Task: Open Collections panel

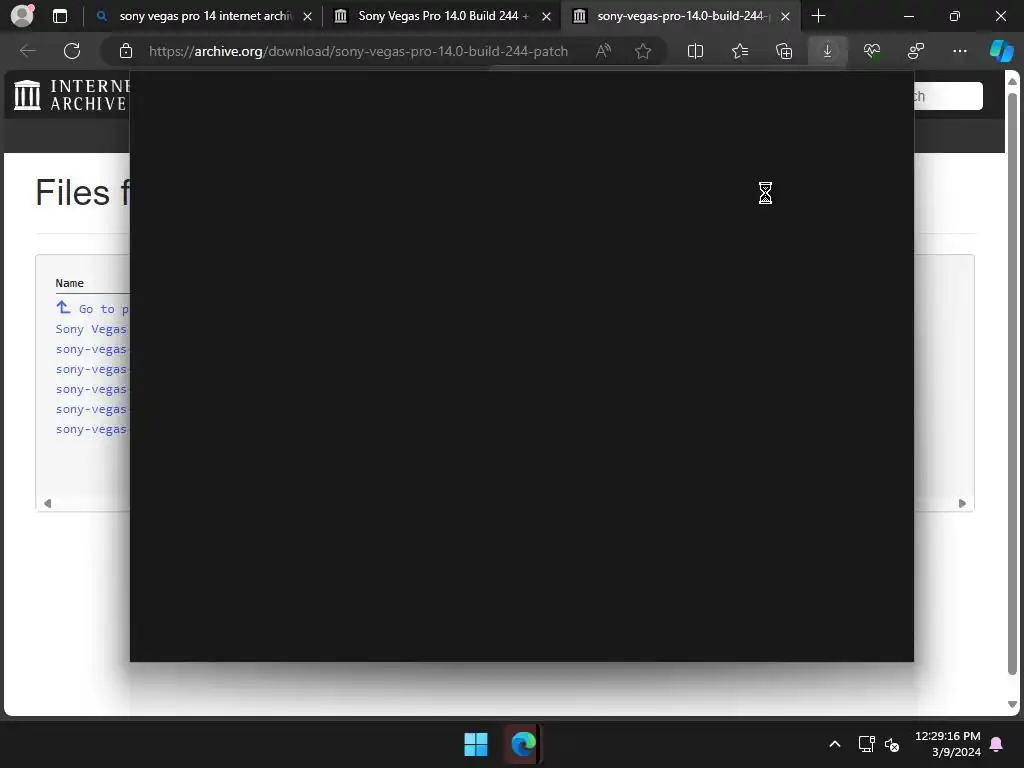Action: point(784,51)
